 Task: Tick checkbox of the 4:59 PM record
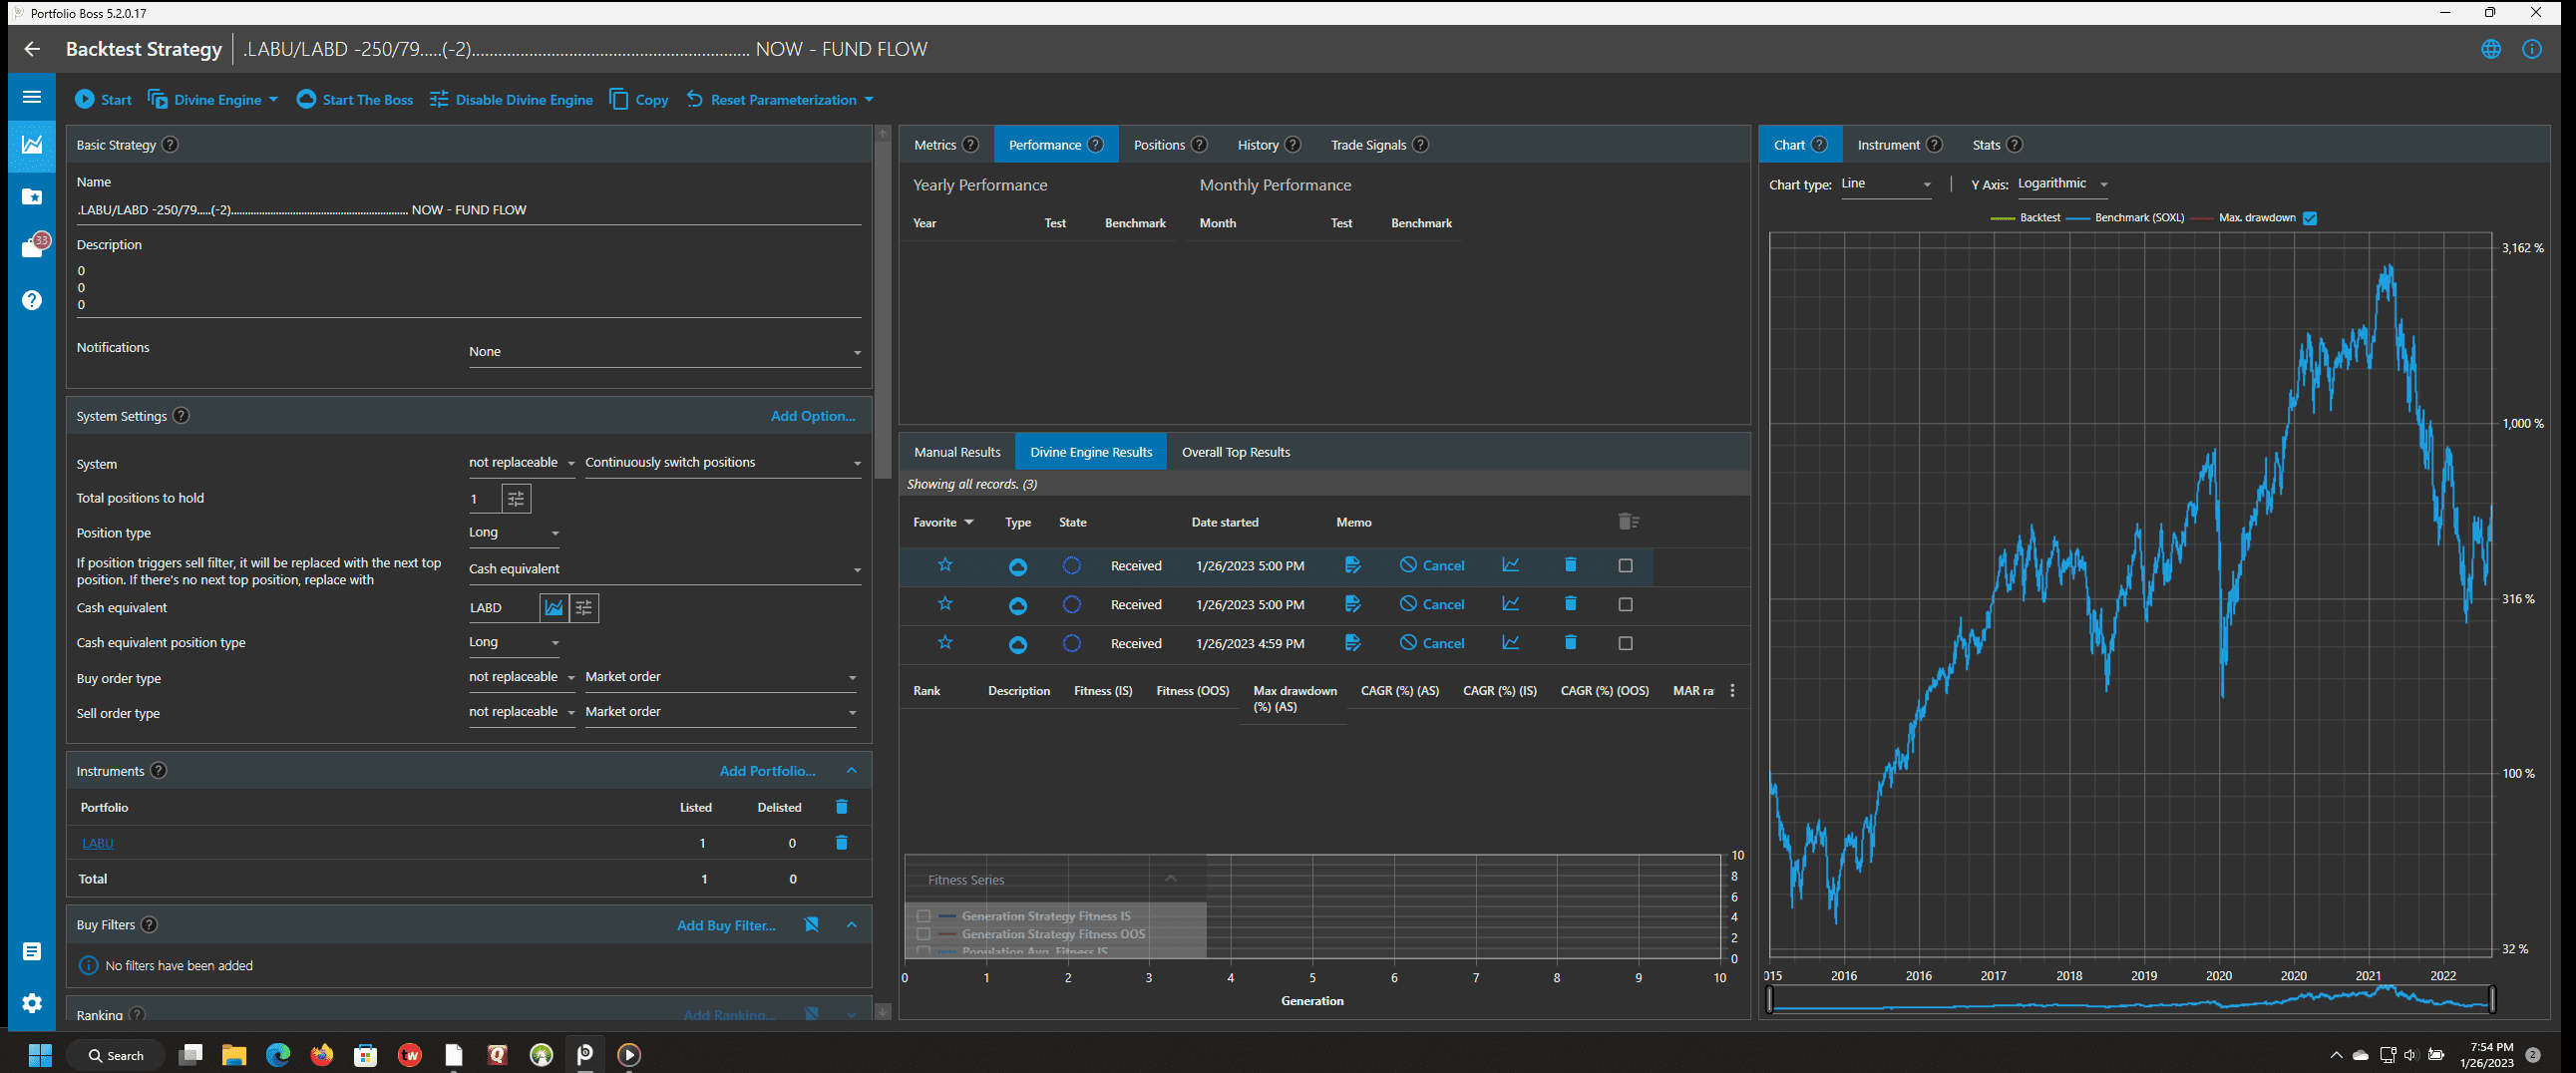click(x=1626, y=644)
